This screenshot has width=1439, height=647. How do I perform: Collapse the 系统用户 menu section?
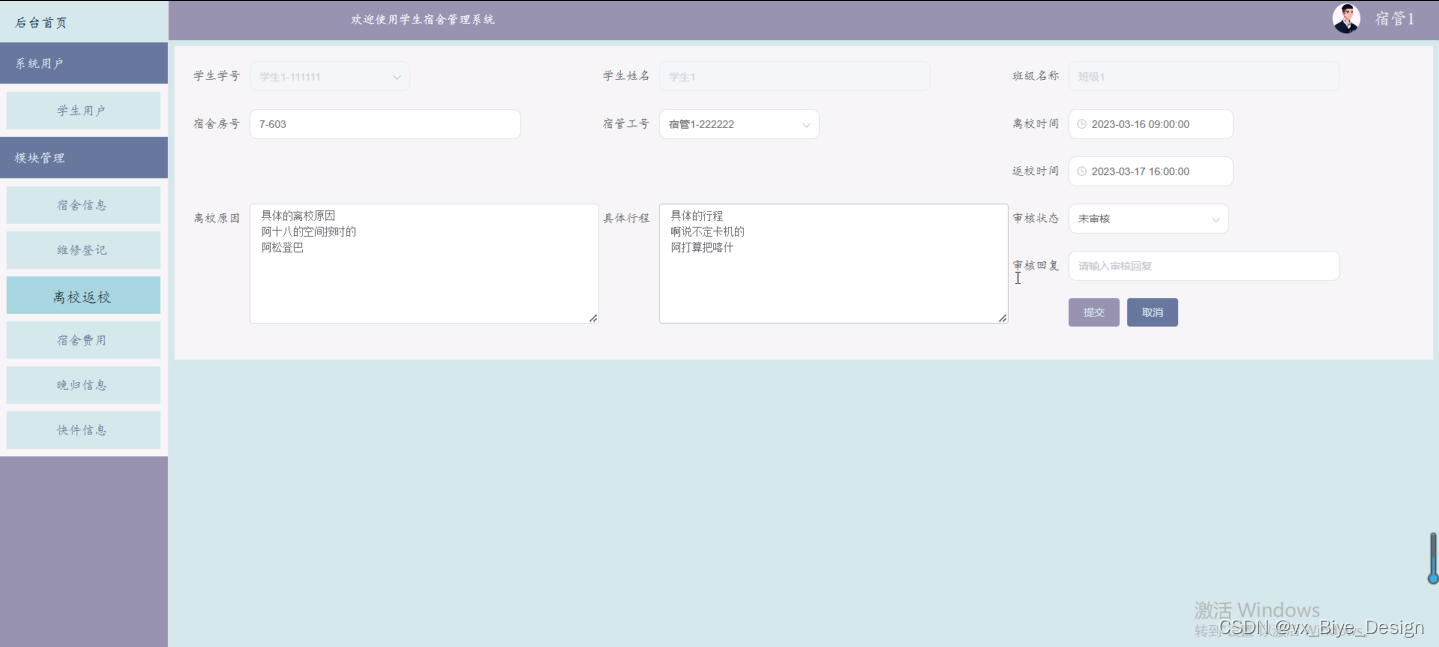point(84,63)
